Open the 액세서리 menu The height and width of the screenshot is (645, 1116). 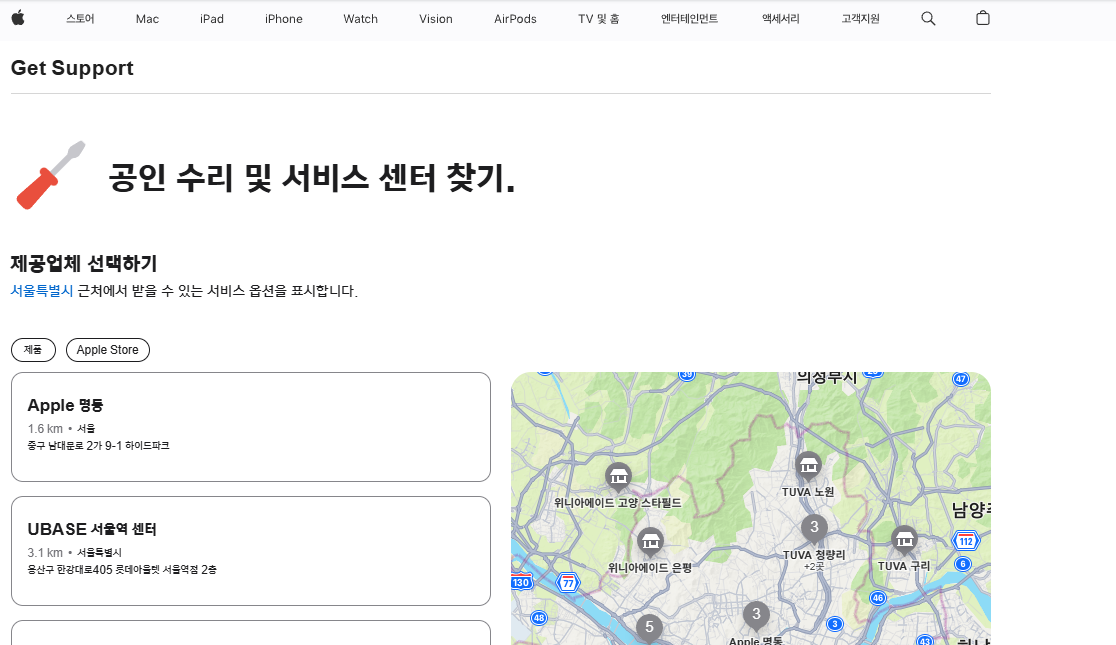pyautogui.click(x=781, y=19)
